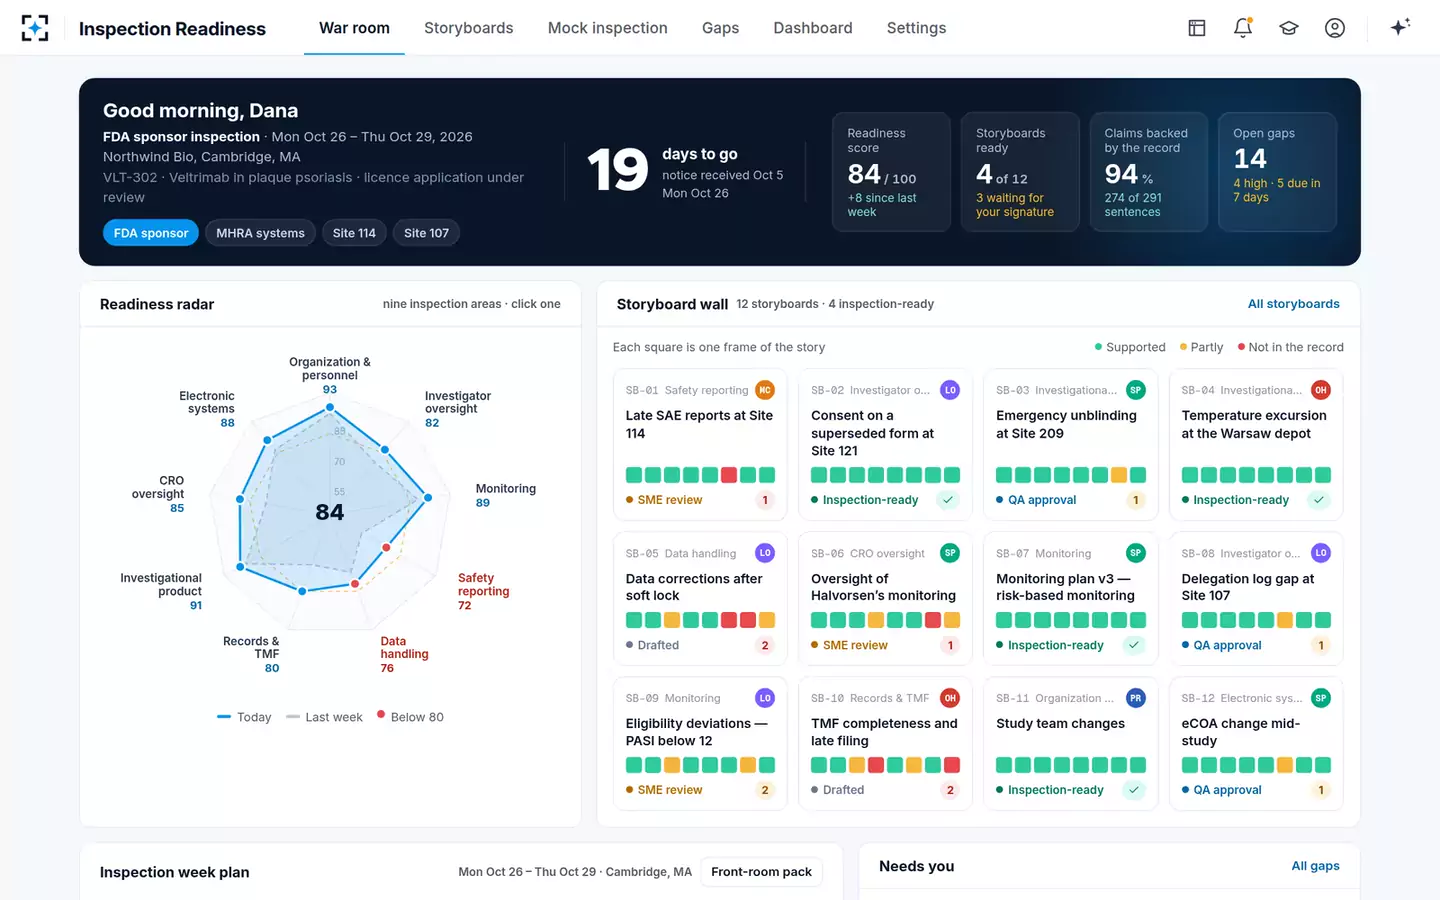Image resolution: width=1440 pixels, height=900 pixels.
Task: Open the Temperature excursion storyboard card
Action: tap(1256, 445)
